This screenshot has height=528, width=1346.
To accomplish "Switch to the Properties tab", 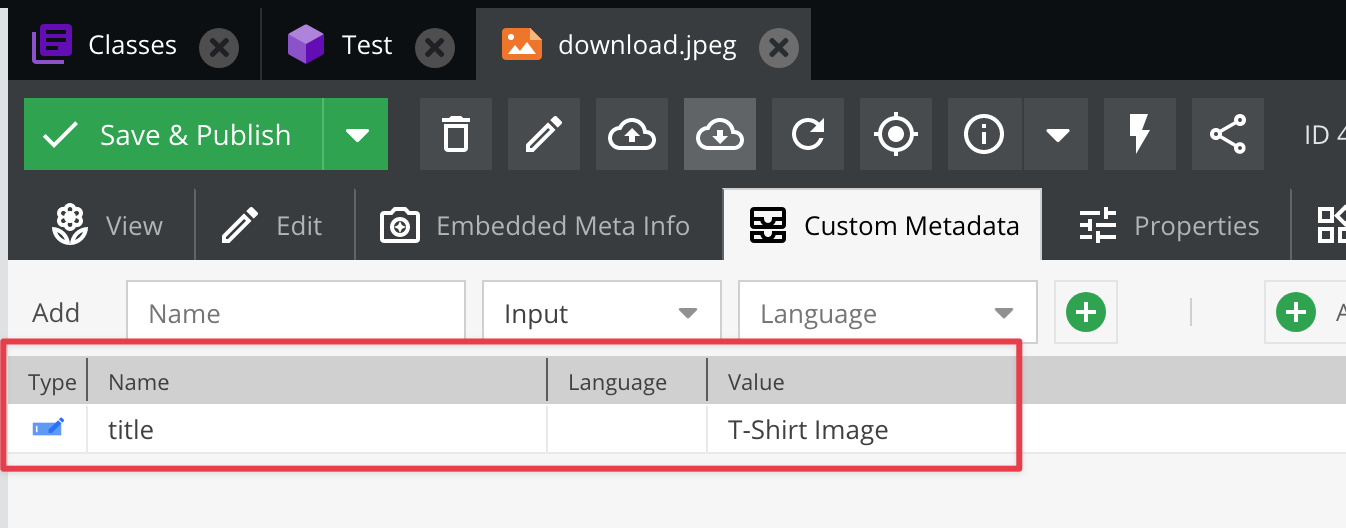I will click(1168, 226).
